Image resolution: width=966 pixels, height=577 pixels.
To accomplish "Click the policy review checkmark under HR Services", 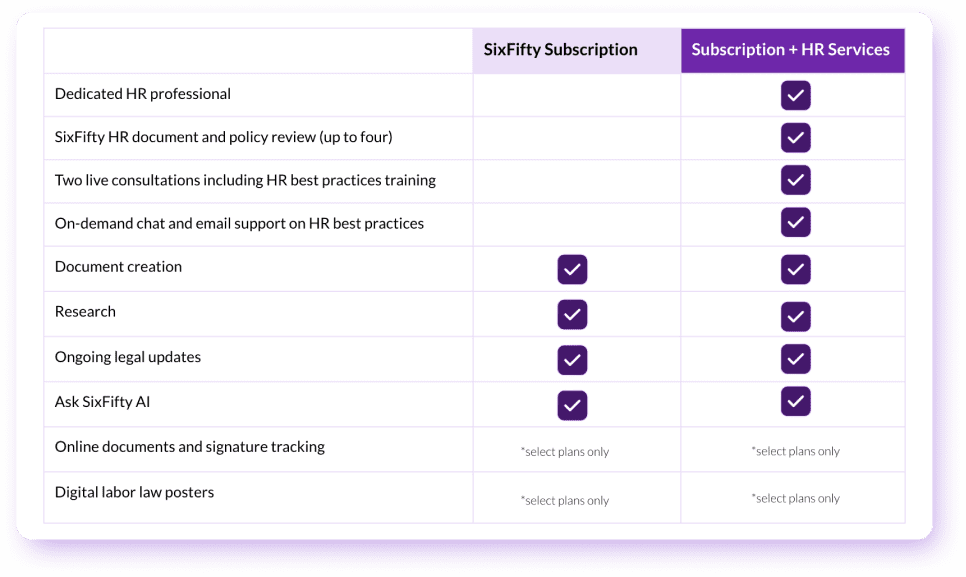I will (x=795, y=137).
